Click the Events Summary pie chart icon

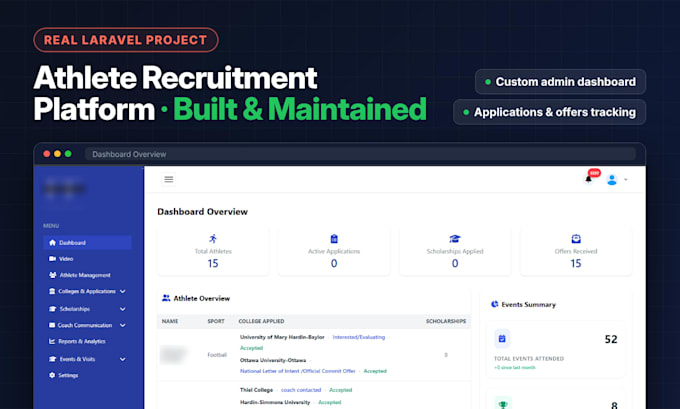pyautogui.click(x=494, y=304)
